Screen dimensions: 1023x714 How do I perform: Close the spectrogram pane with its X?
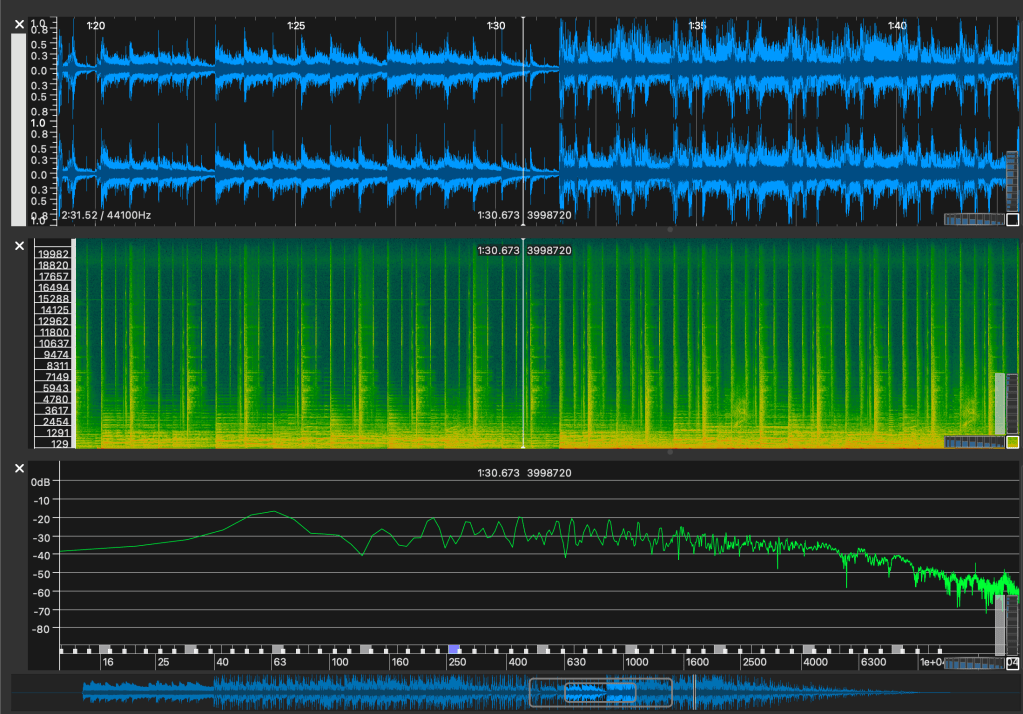point(19,245)
